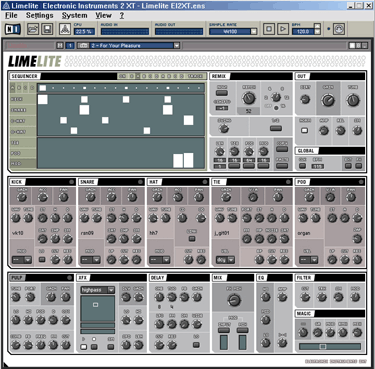Image resolution: width=375 pixels, height=369 pixels.
Task: Select the TIE row label in sequencer
Action: 23,143
